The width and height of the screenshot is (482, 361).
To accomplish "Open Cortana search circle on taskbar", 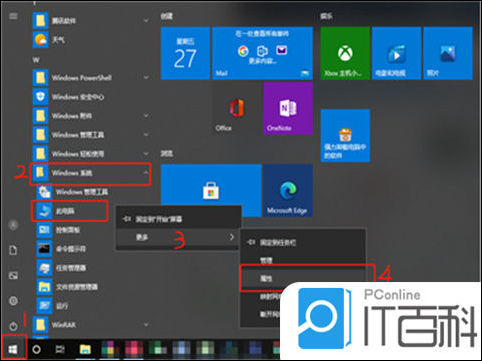I will [x=36, y=349].
